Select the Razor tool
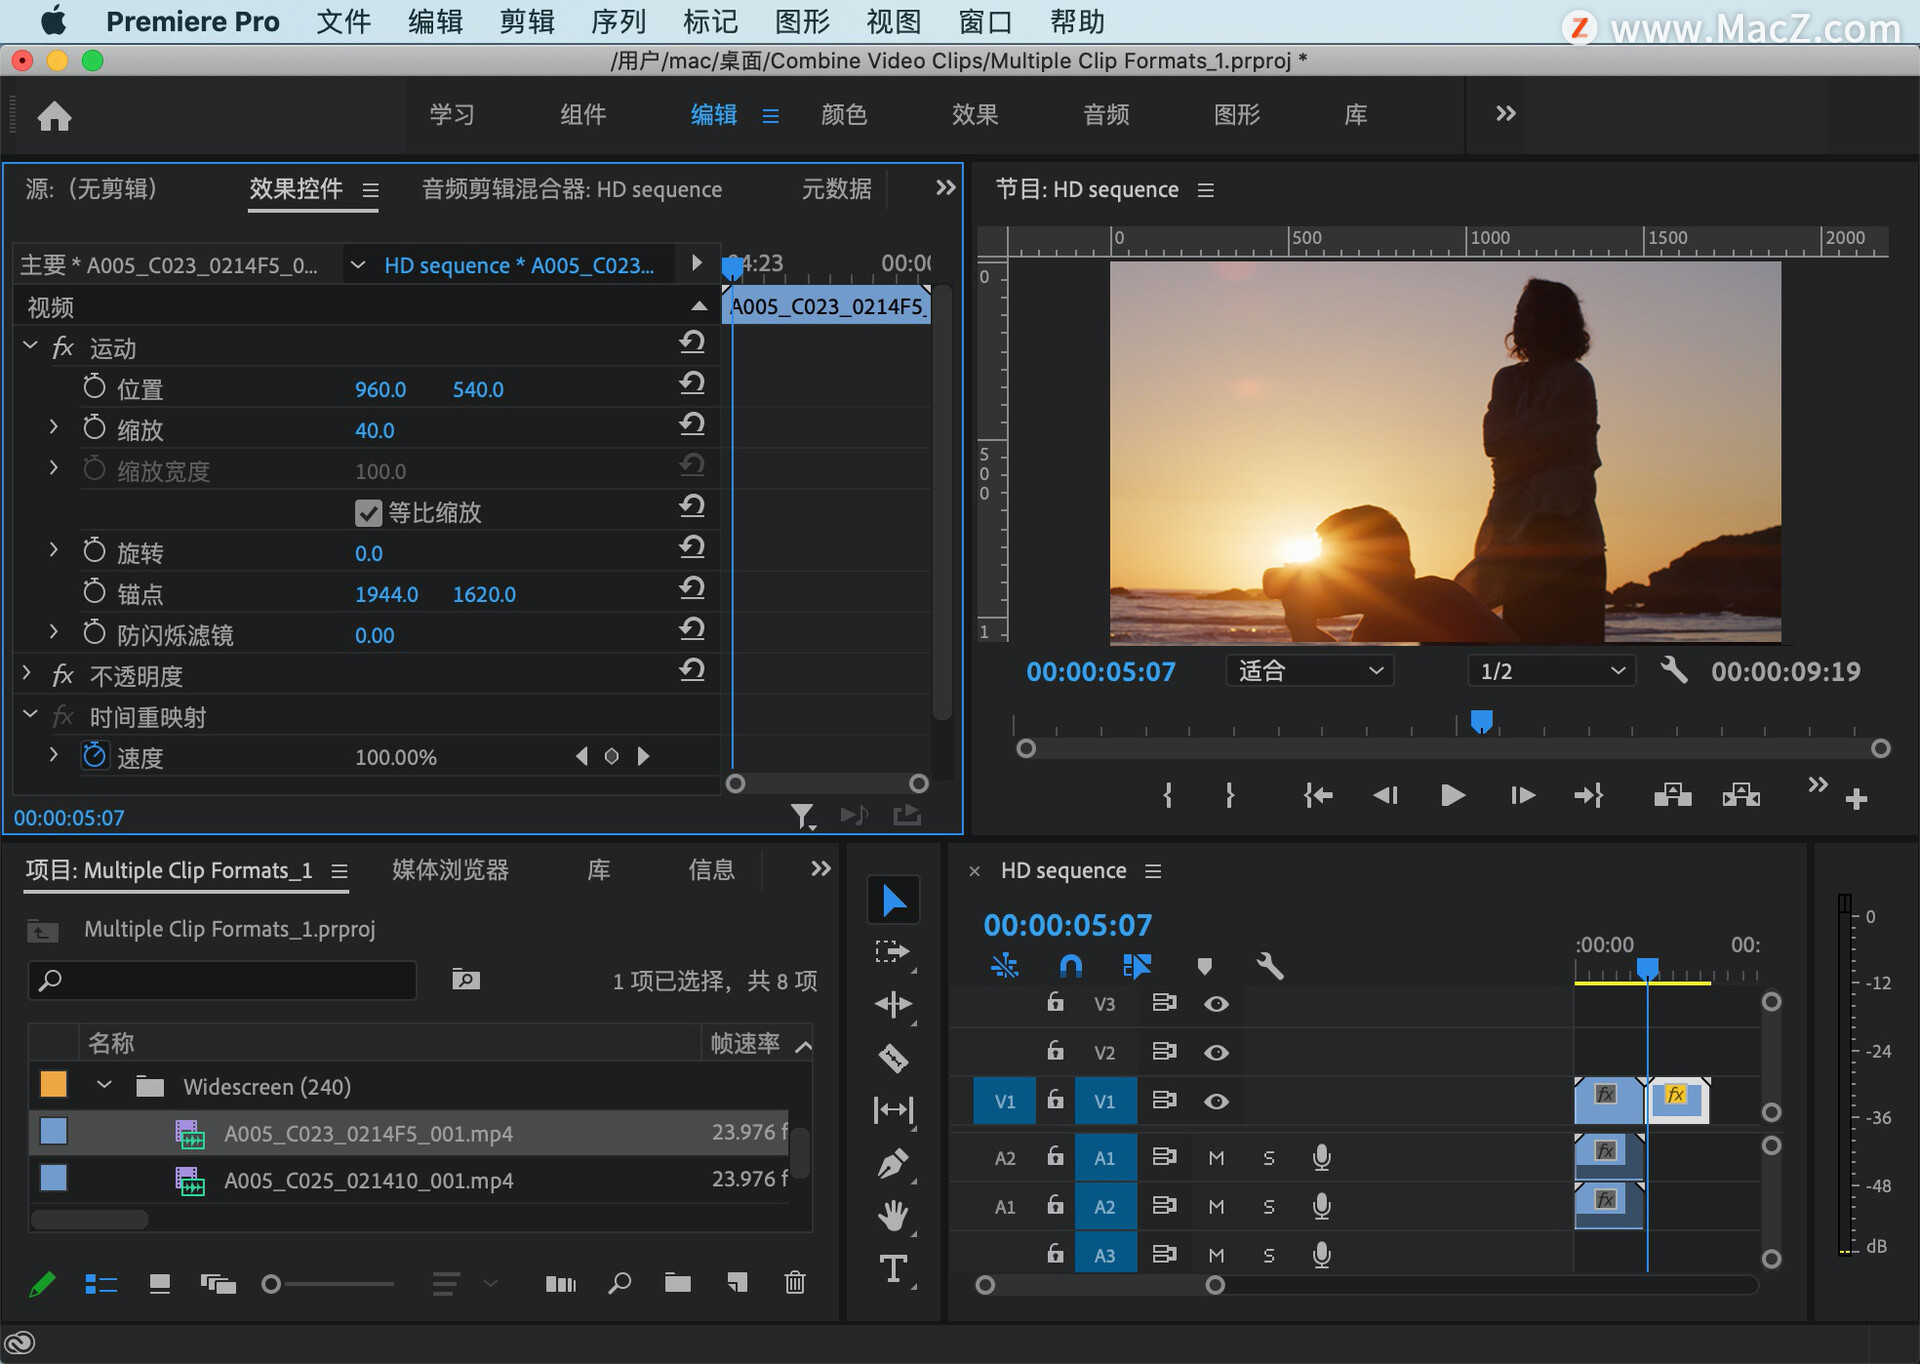The image size is (1920, 1364). (x=893, y=1057)
